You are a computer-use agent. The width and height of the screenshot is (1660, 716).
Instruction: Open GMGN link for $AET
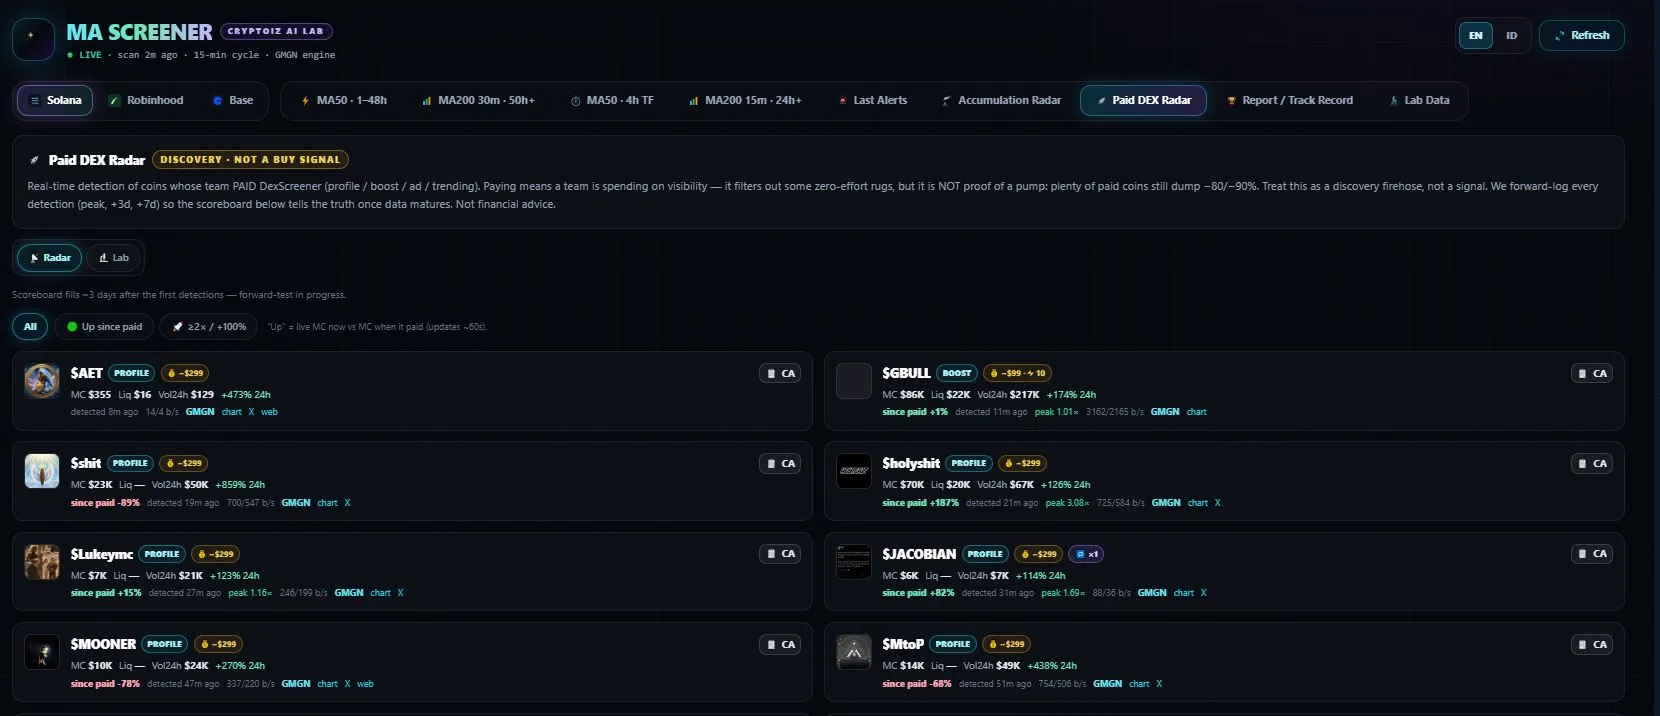tap(200, 412)
